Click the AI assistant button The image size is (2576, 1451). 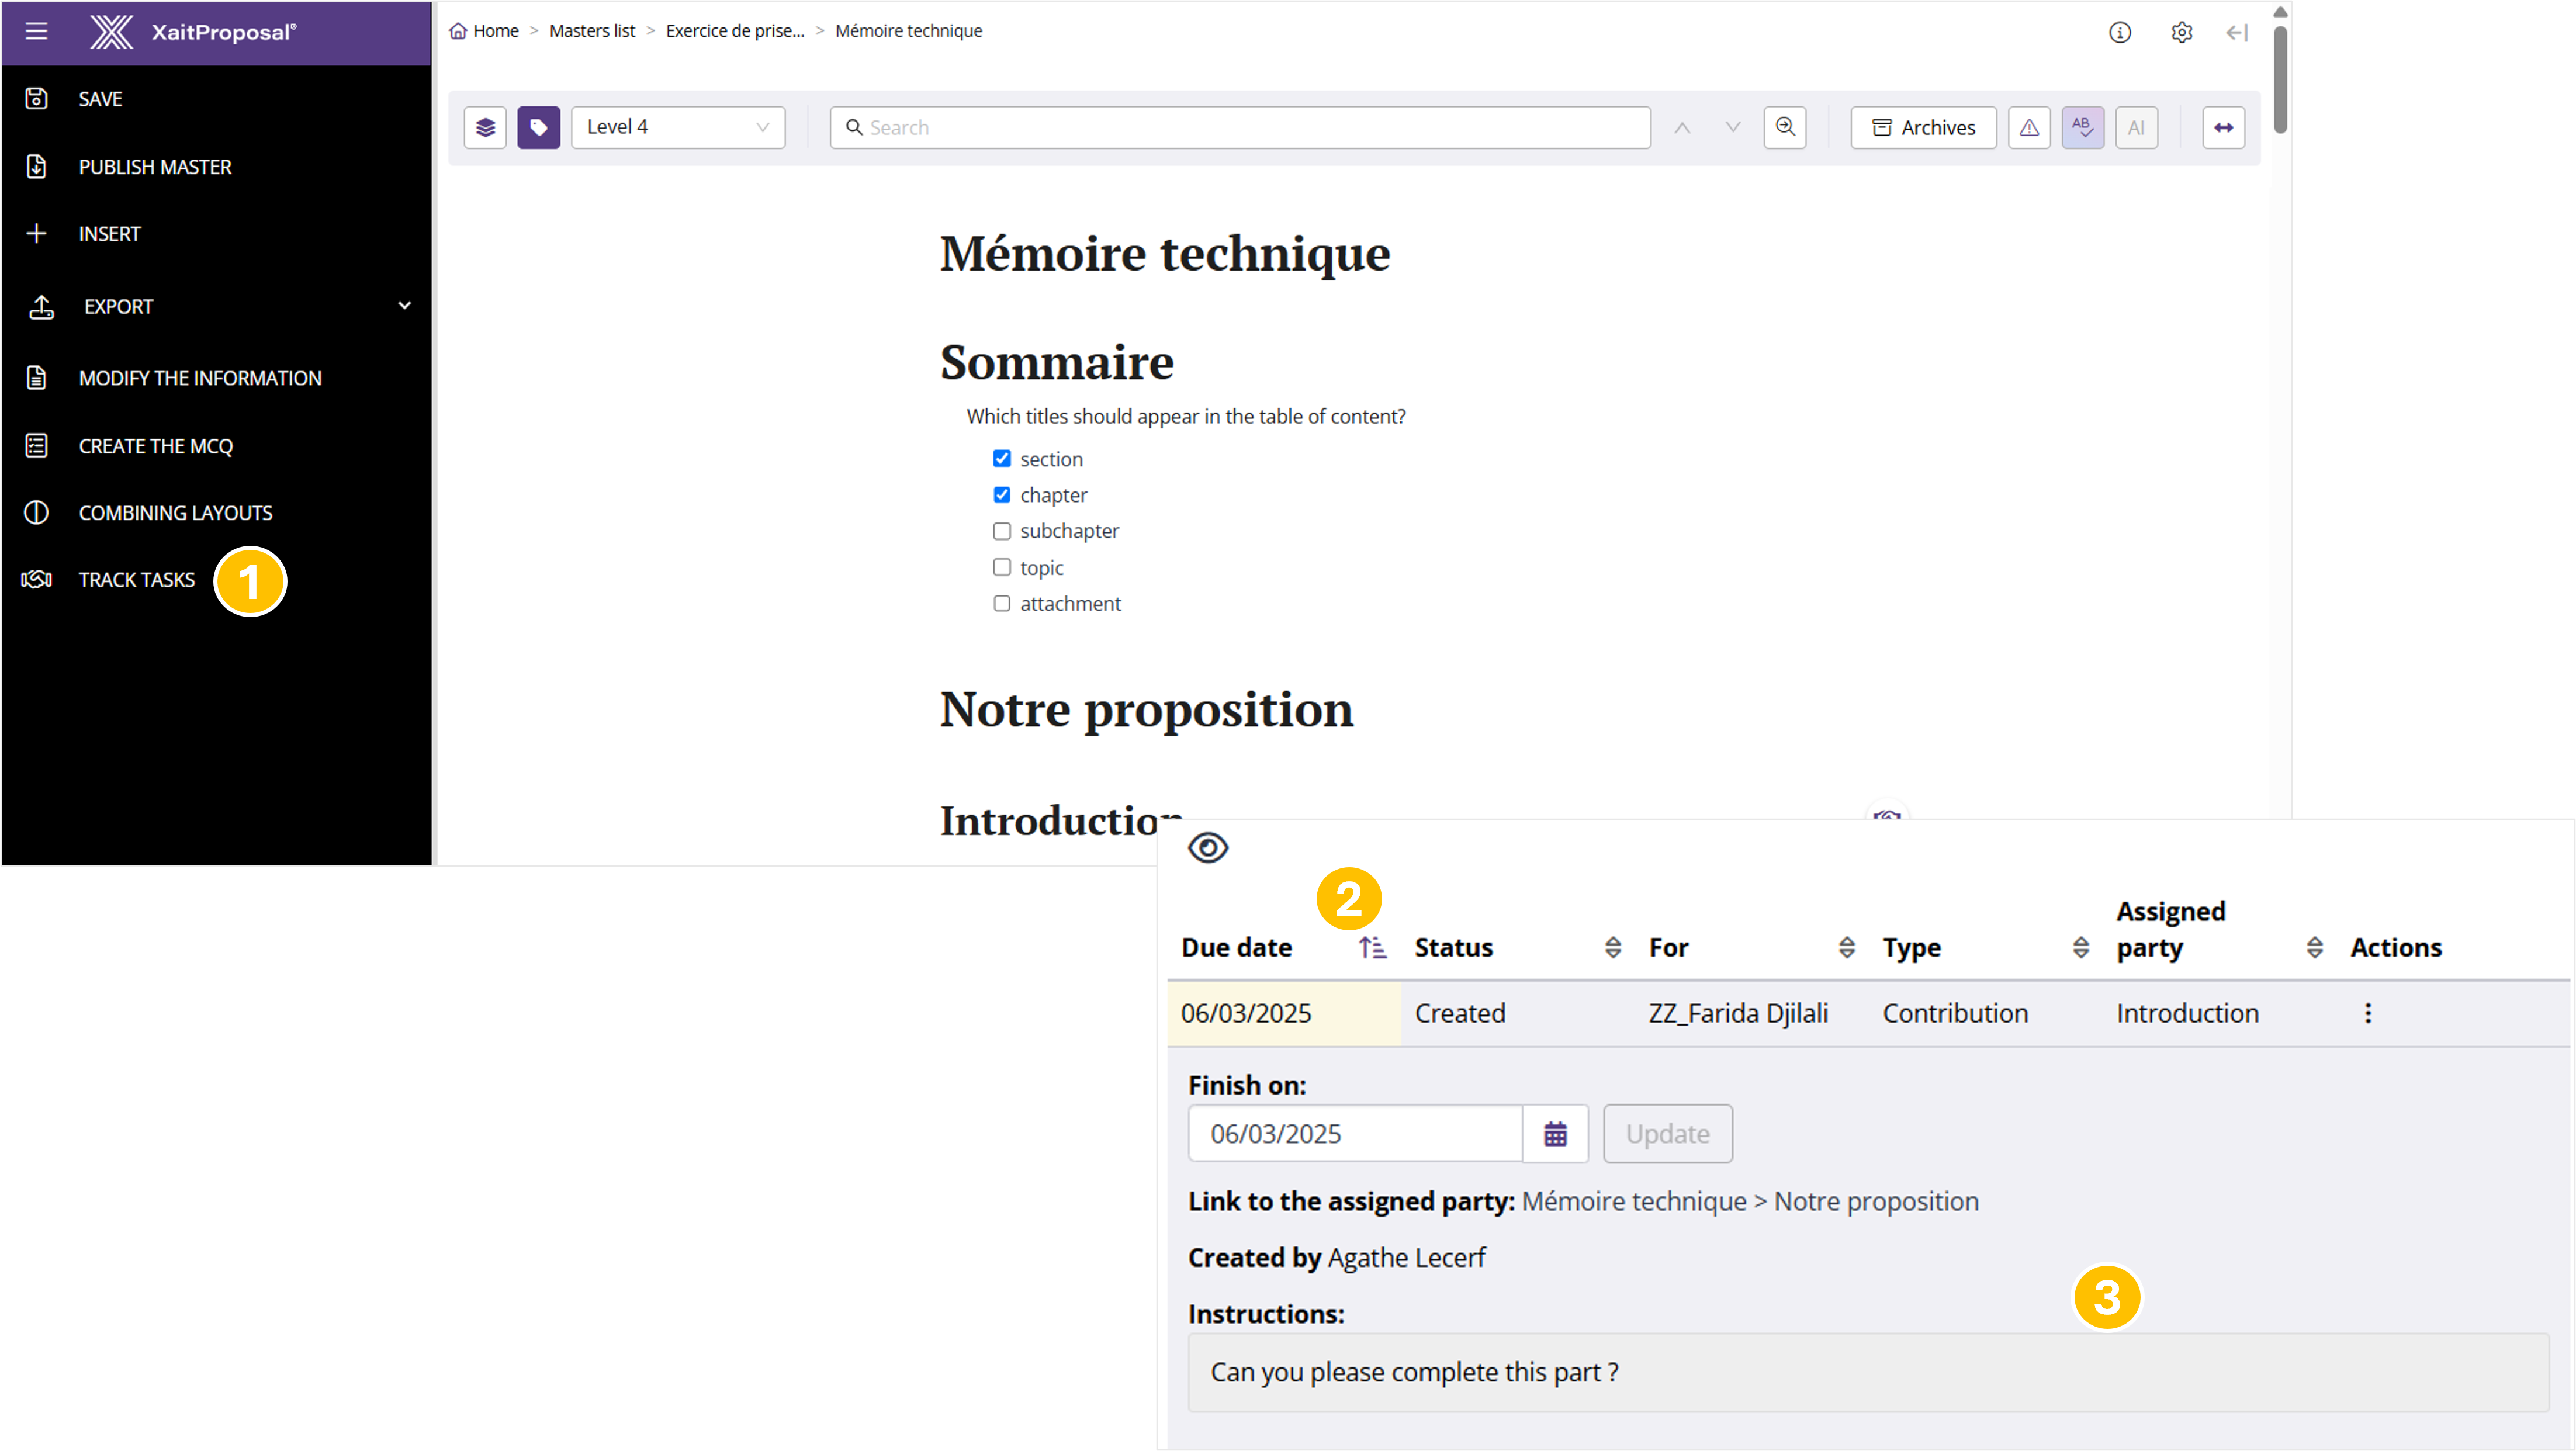(x=2136, y=127)
